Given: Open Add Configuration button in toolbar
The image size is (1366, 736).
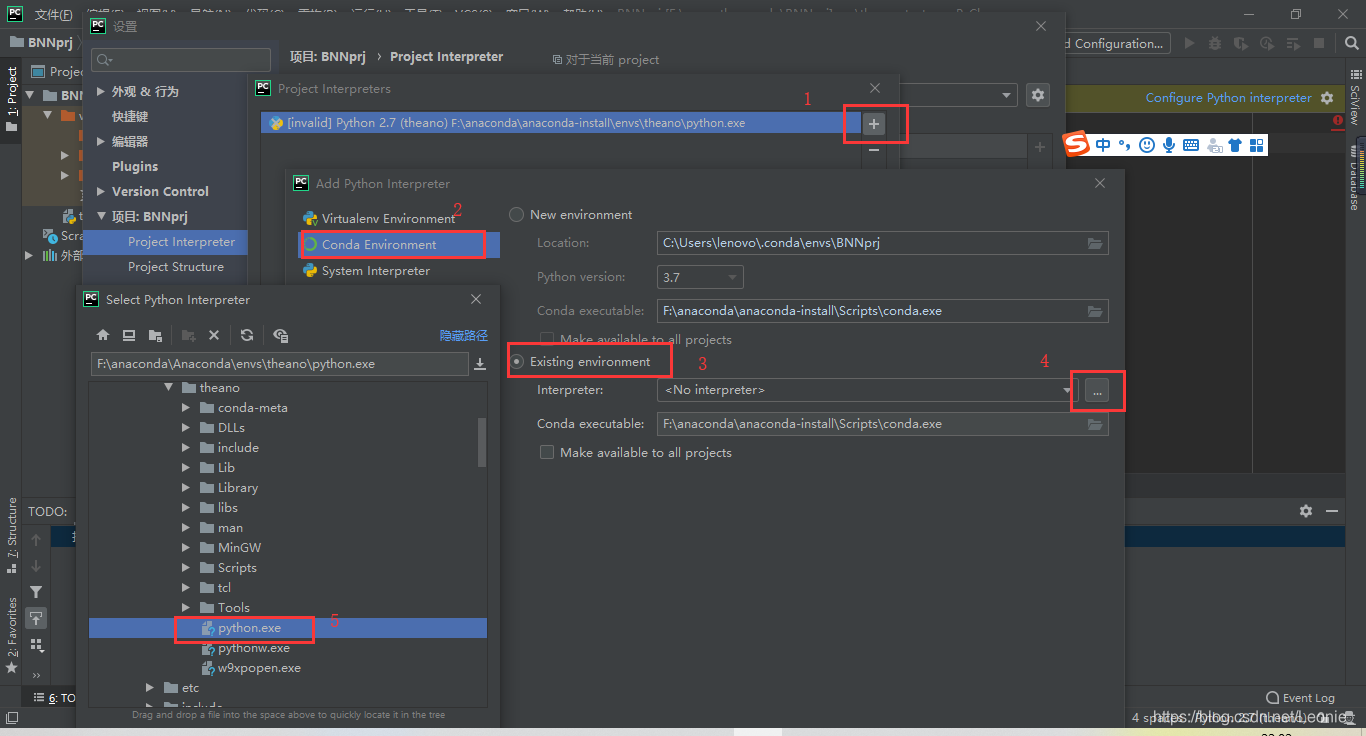Looking at the screenshot, I should pyautogui.click(x=1118, y=43).
